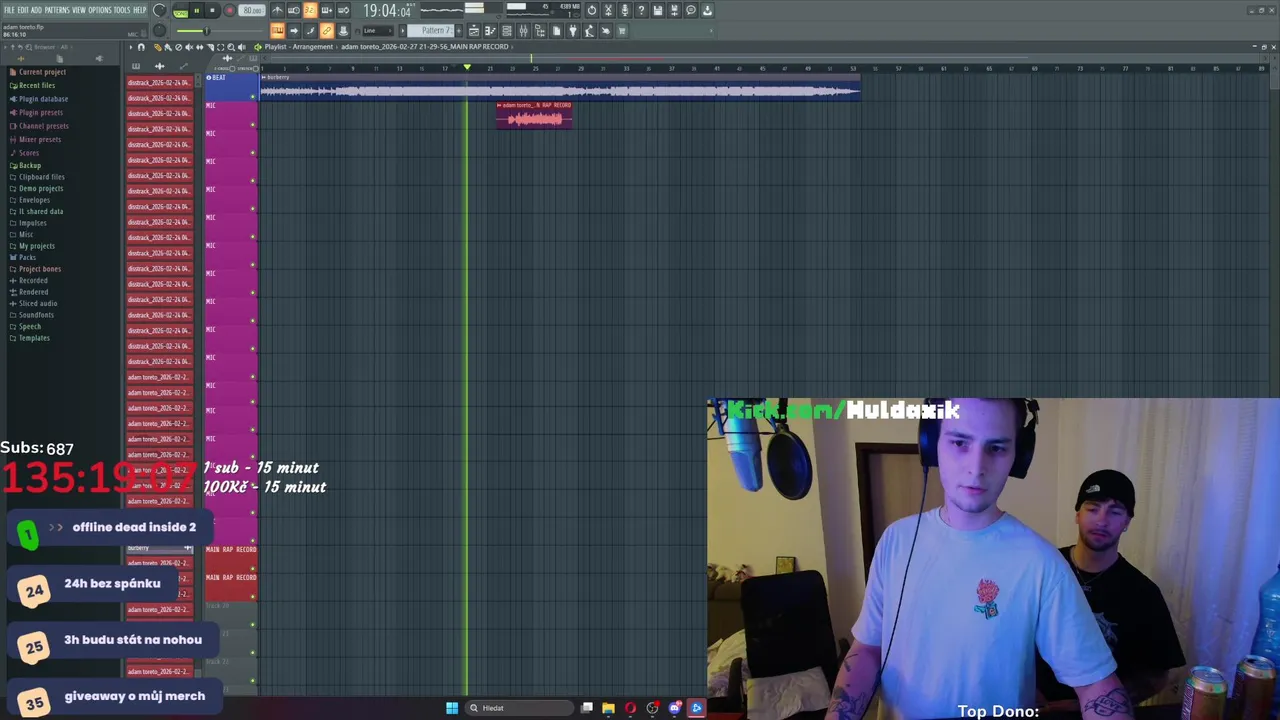The image size is (1280, 720).
Task: Open the undo history clock icon
Action: [592, 10]
